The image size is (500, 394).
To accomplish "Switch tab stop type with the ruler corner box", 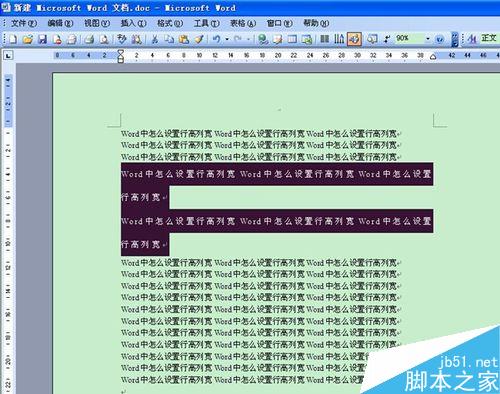I will (x=8, y=55).
